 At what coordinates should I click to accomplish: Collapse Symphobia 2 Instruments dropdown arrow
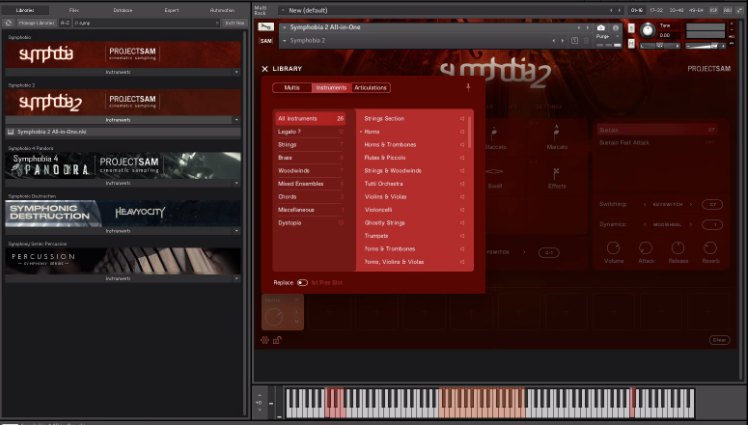click(236, 120)
